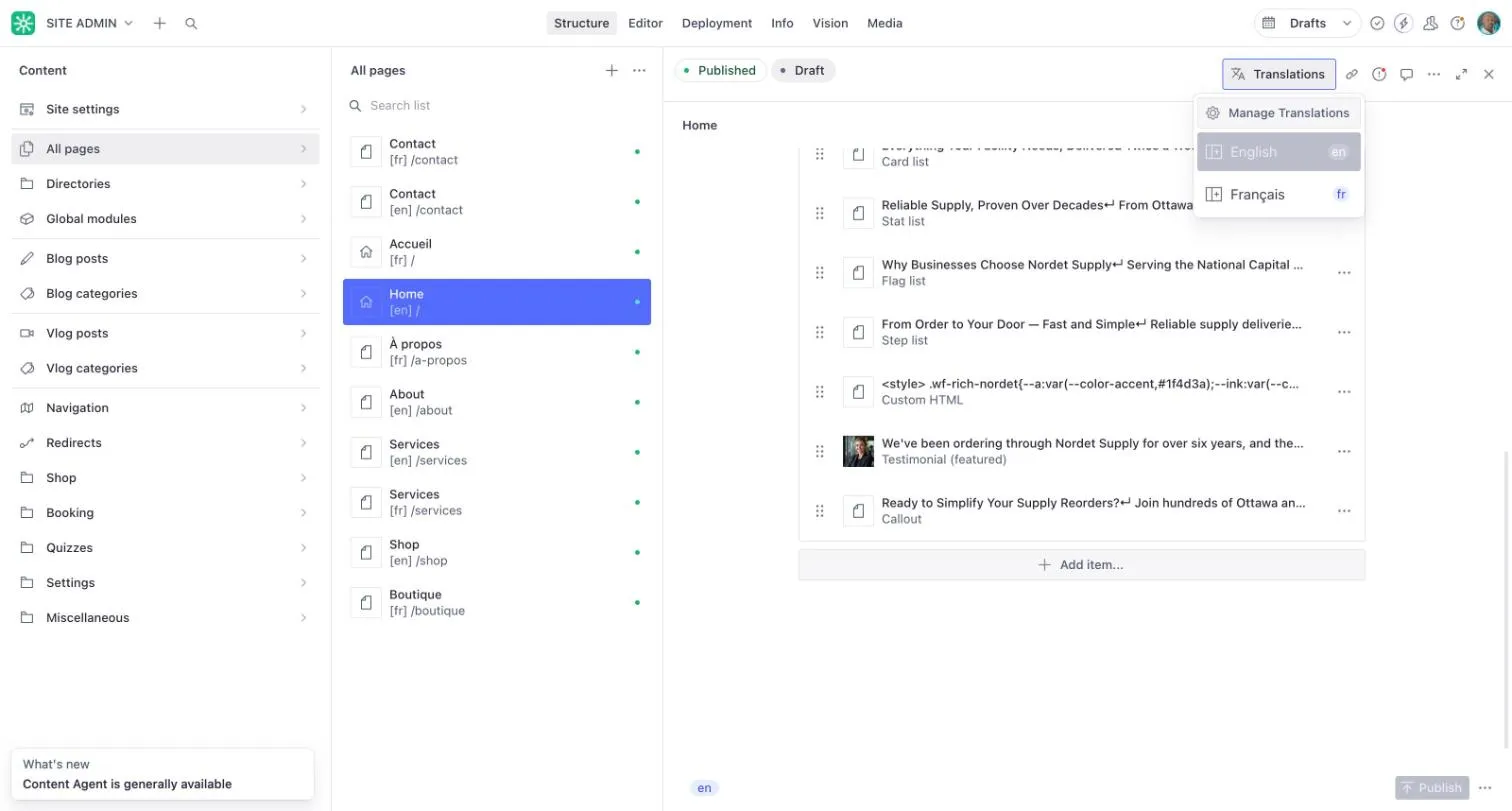The height and width of the screenshot is (811, 1512).
Task: Click the Publish button
Action: (1432, 787)
